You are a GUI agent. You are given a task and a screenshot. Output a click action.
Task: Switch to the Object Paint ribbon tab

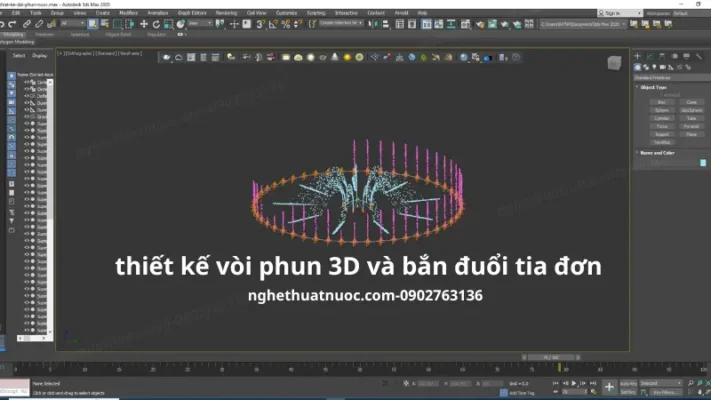click(x=118, y=34)
